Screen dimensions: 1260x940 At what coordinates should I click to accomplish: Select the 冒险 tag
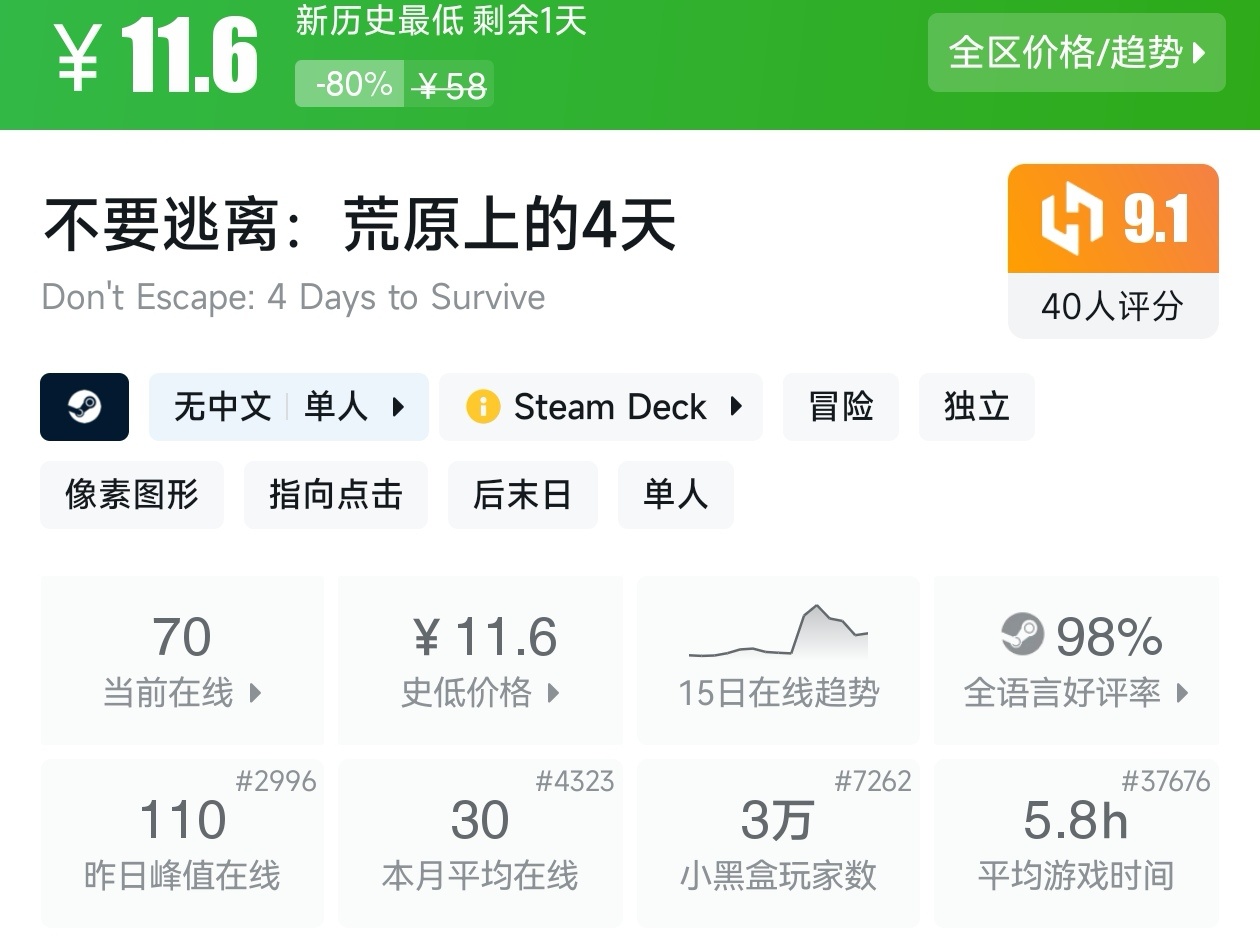841,407
